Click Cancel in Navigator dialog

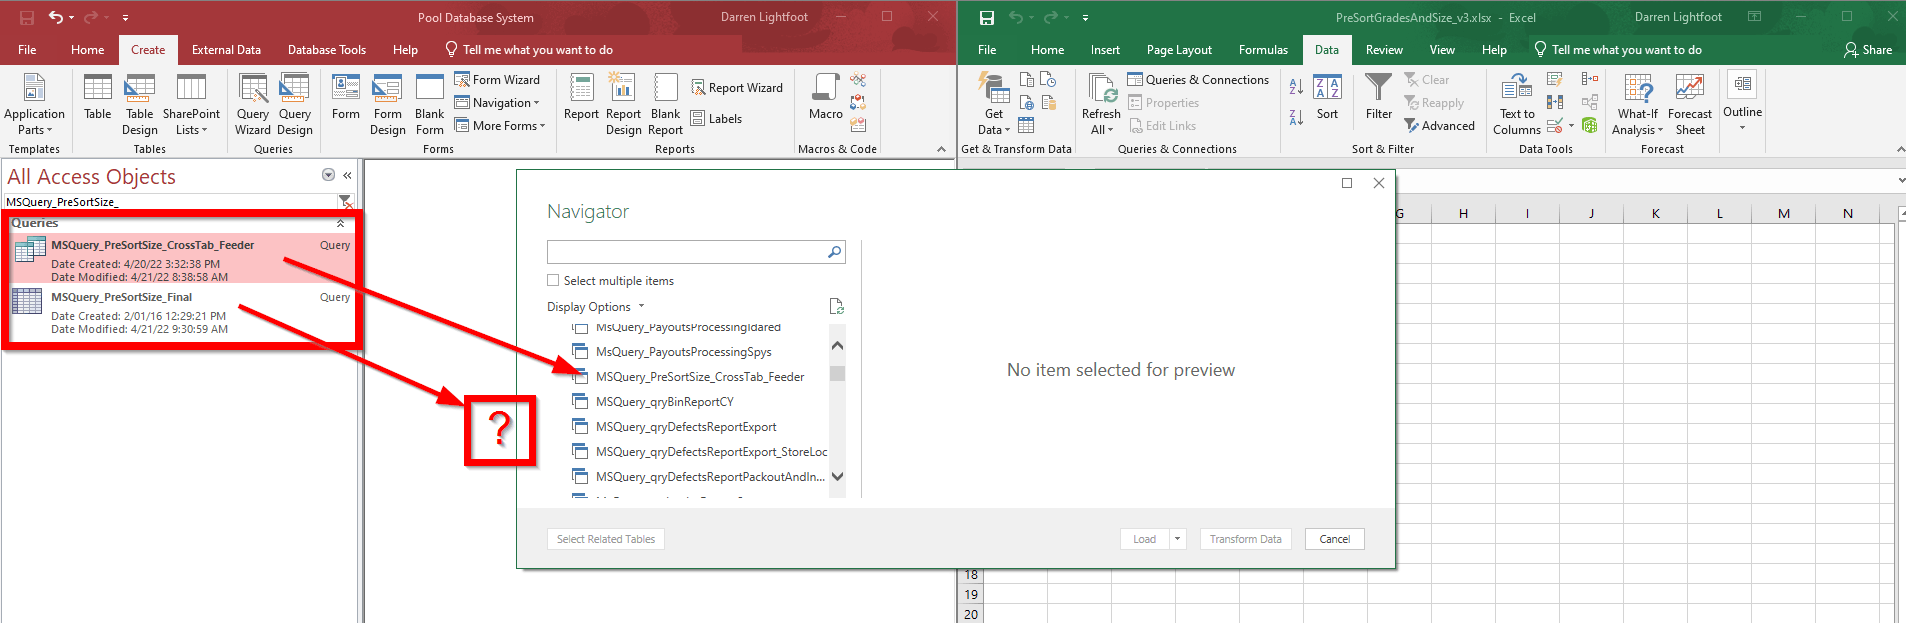1335,539
